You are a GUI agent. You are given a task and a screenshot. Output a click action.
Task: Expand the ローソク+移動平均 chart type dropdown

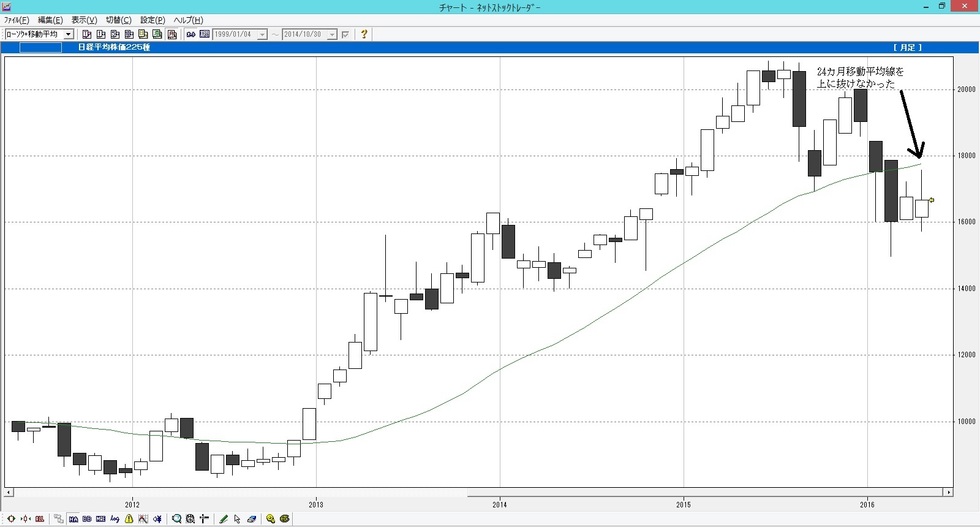(68, 34)
